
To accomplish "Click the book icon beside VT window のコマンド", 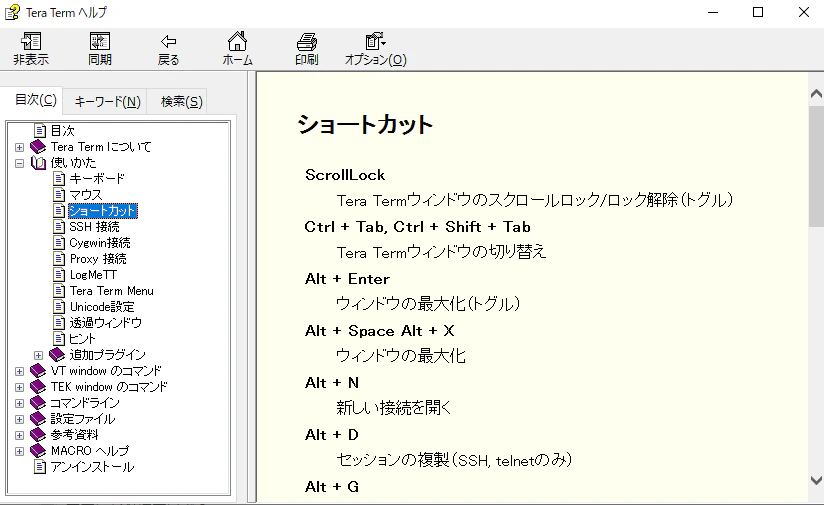I will tap(38, 371).
